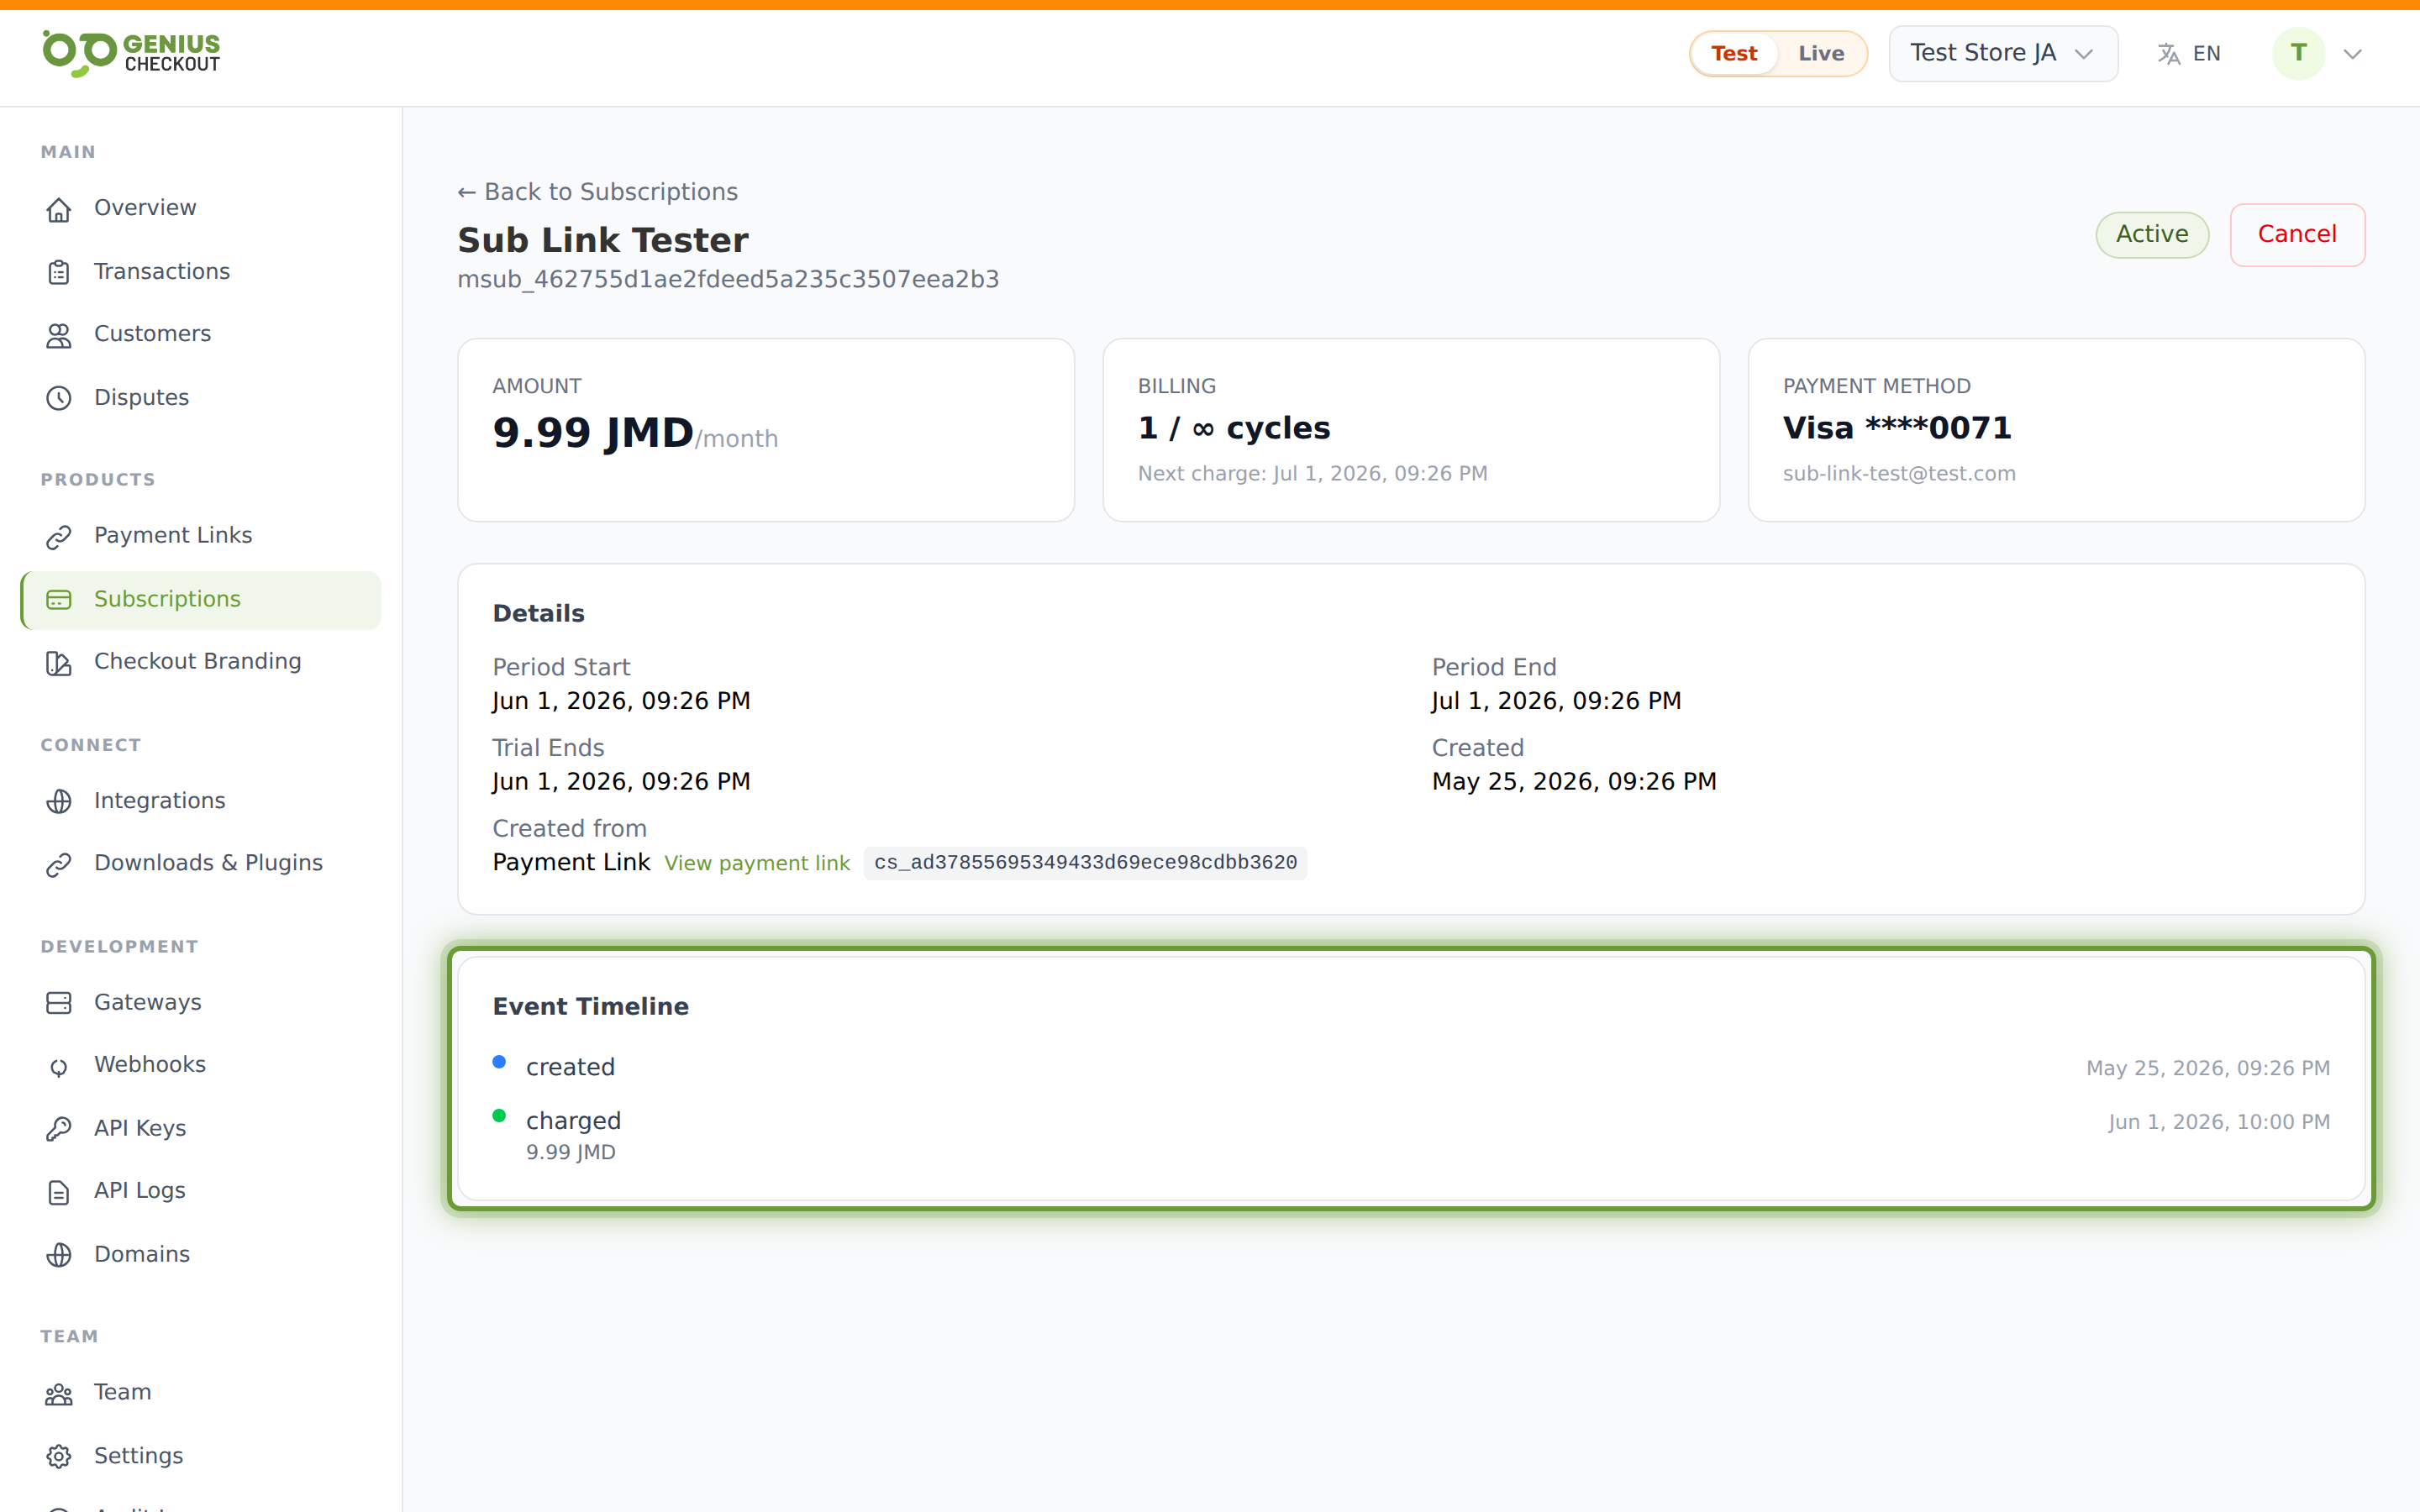2420x1512 pixels.
Task: Click the Disputes clock icon
Action: [x=59, y=398]
